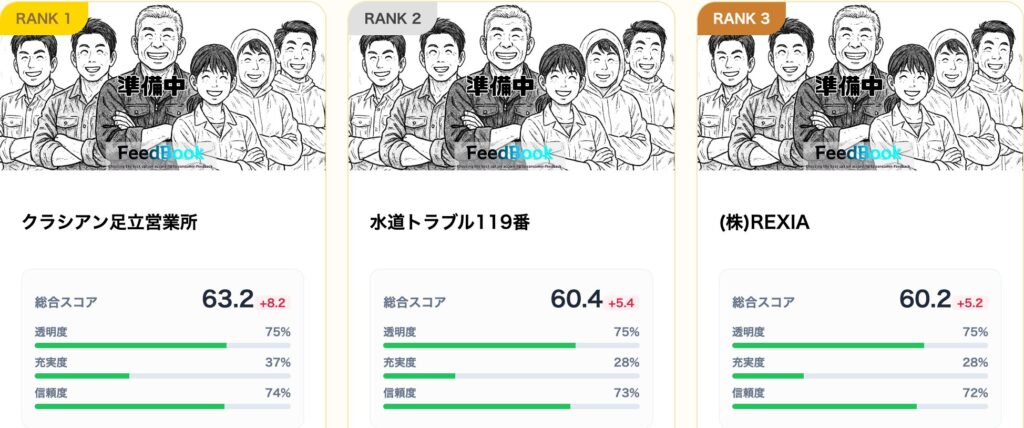Click (株)REXIA's 充実度 28% progress bar
This screenshot has height=428, width=1024.
coord(860,376)
